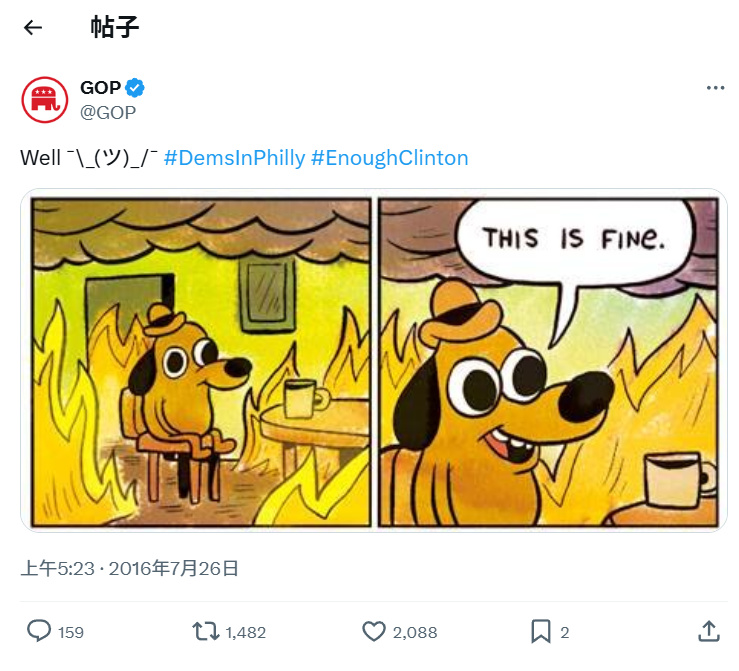The image size is (739, 671).
Task: Click the 帖子 page header title
Action: (115, 27)
